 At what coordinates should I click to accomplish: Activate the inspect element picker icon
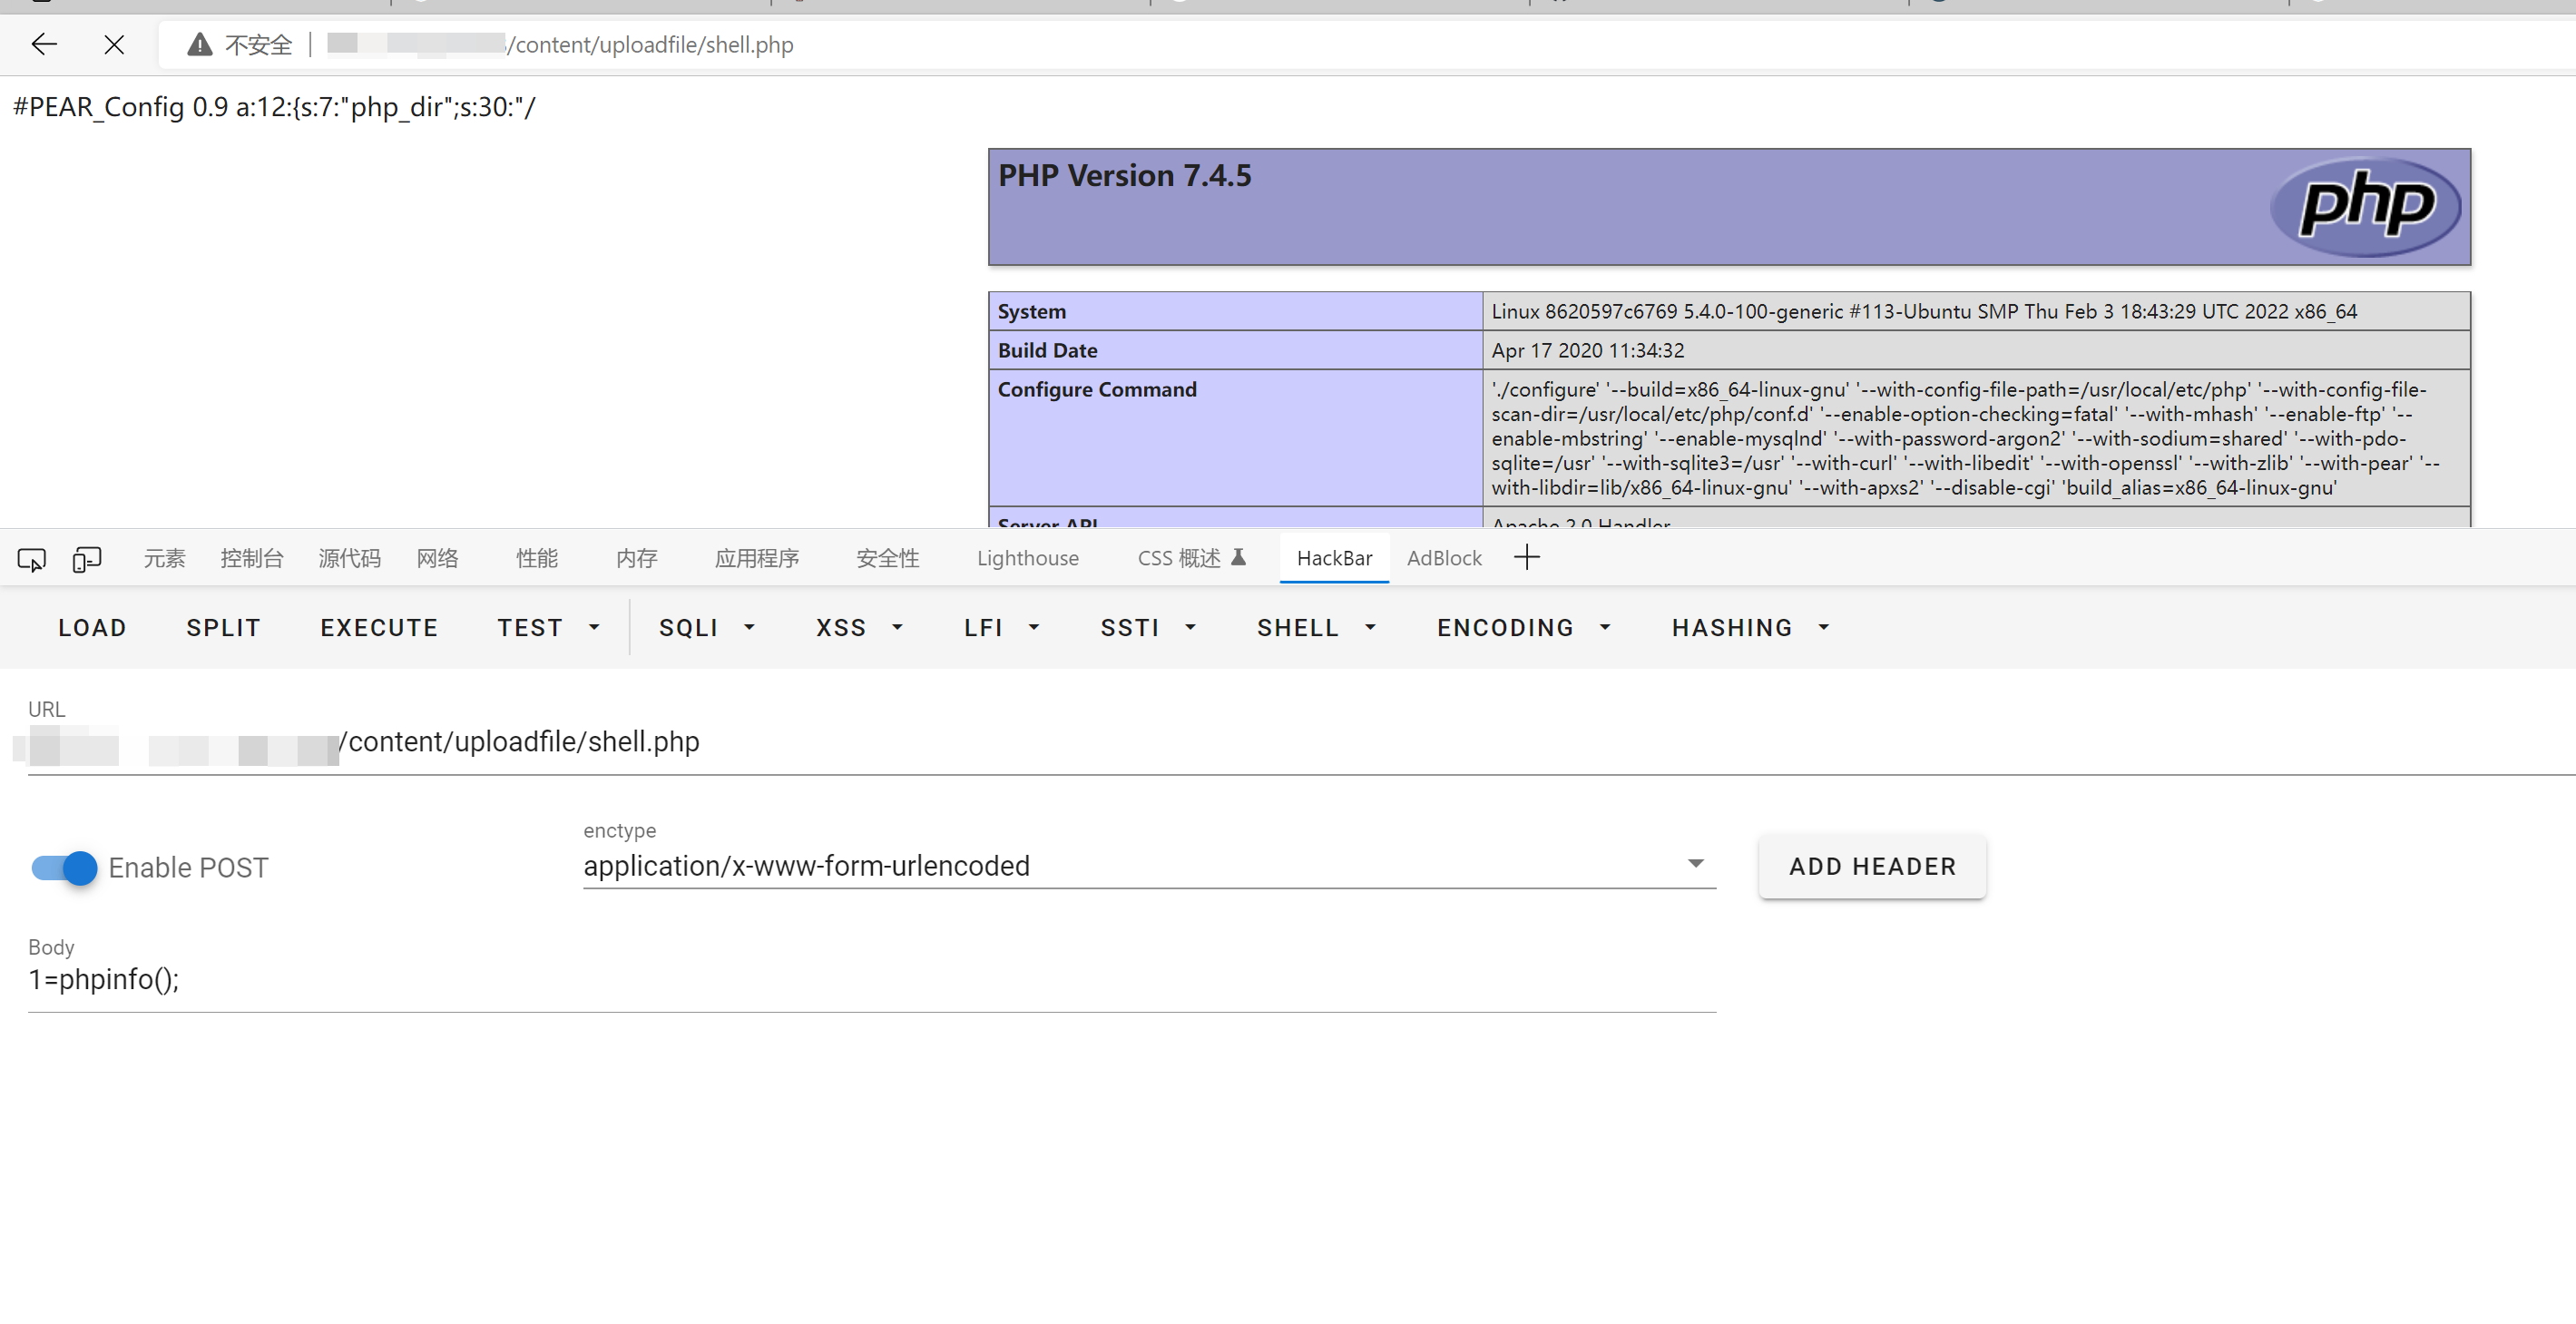coord(31,558)
